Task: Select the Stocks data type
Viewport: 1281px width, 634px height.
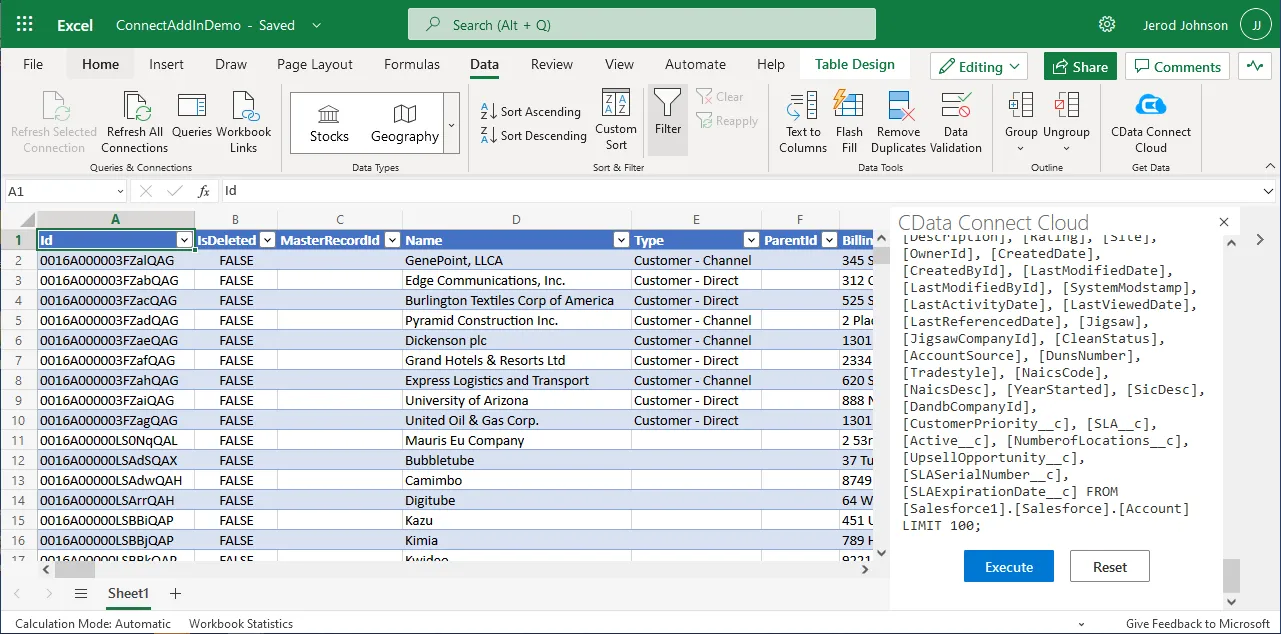Action: [x=329, y=122]
